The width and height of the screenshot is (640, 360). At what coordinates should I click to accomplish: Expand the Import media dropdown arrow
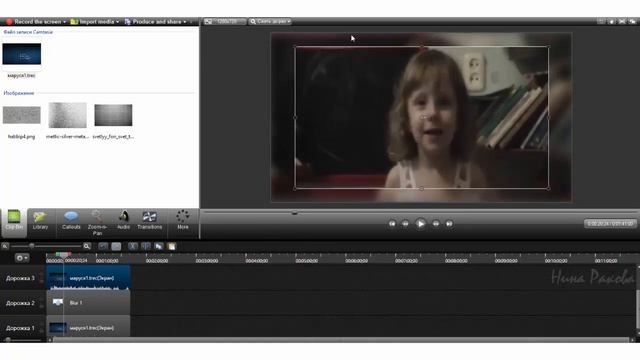(118, 22)
